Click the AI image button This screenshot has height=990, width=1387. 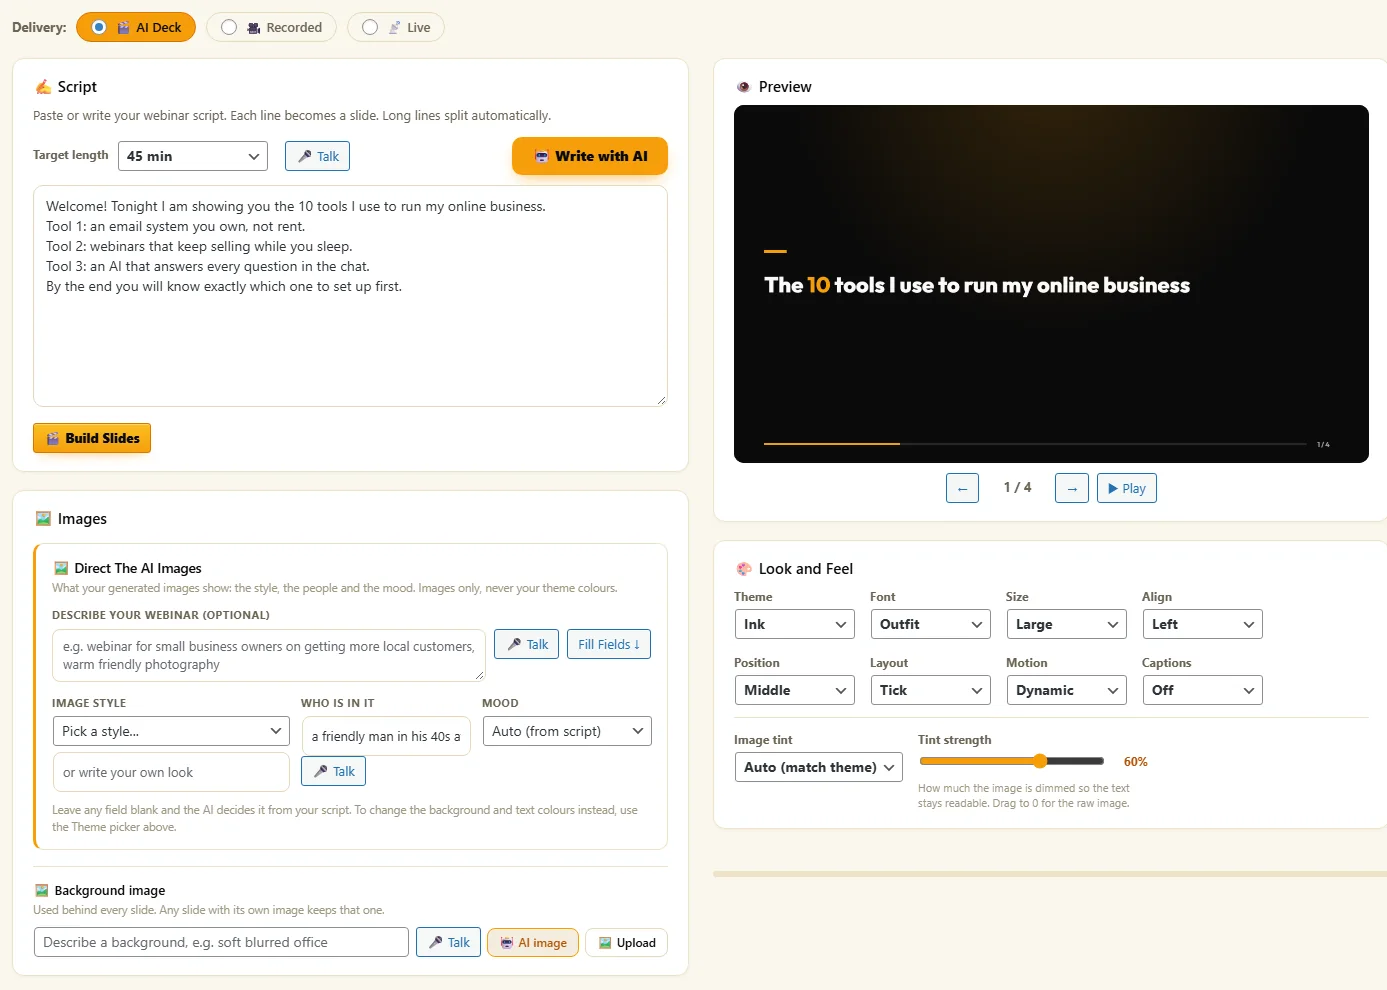pos(533,942)
